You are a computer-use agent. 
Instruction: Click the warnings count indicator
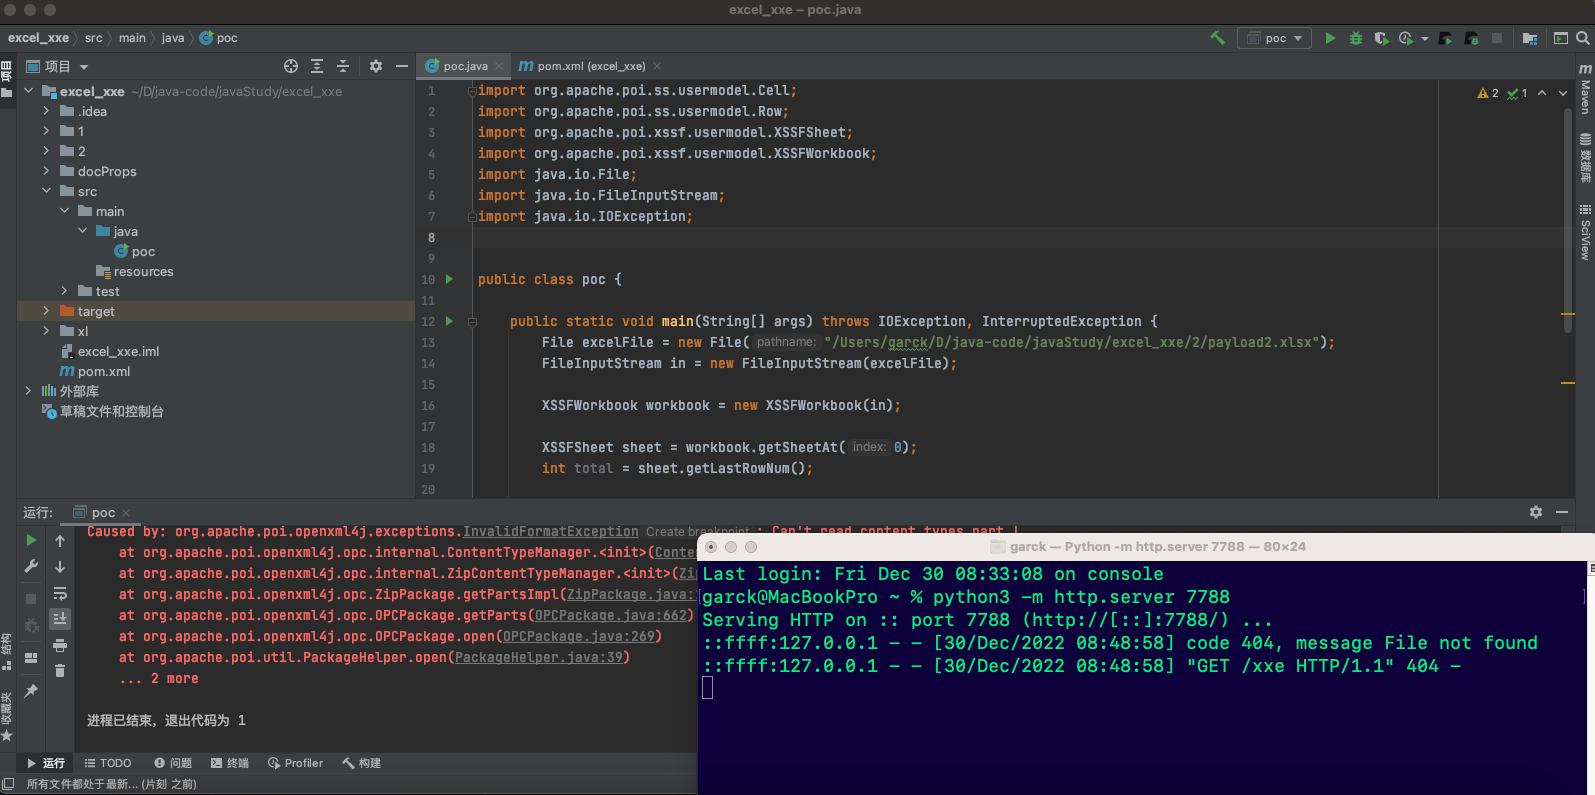pyautogui.click(x=1488, y=93)
